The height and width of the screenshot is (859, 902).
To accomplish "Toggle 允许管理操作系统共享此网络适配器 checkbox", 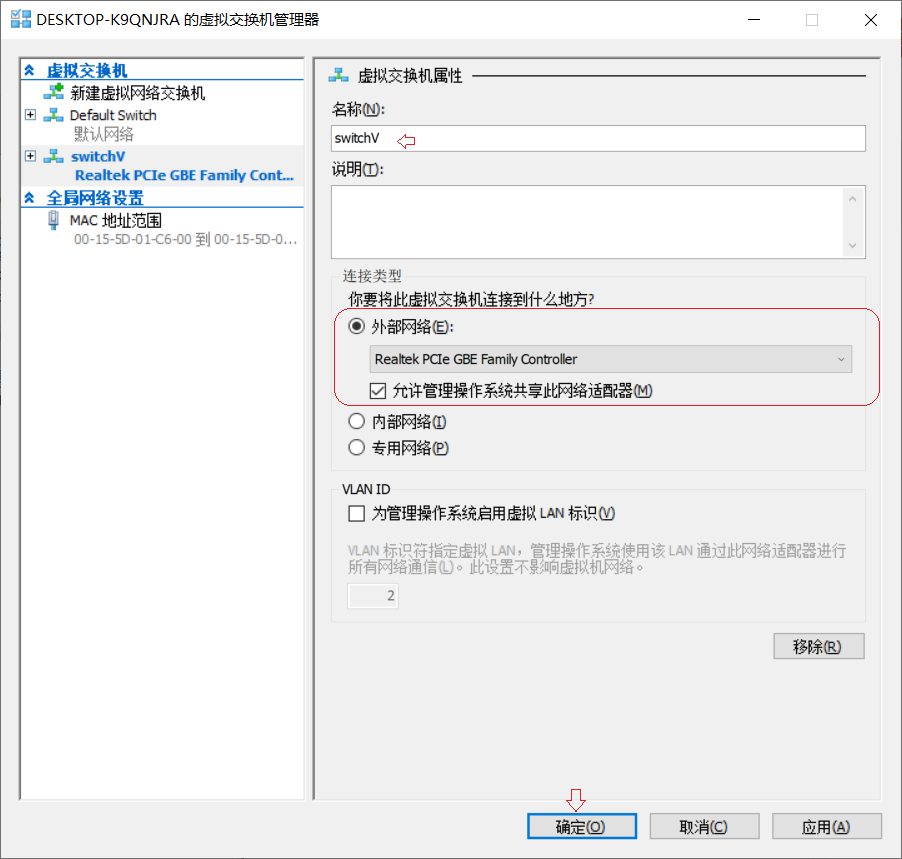I will 378,391.
